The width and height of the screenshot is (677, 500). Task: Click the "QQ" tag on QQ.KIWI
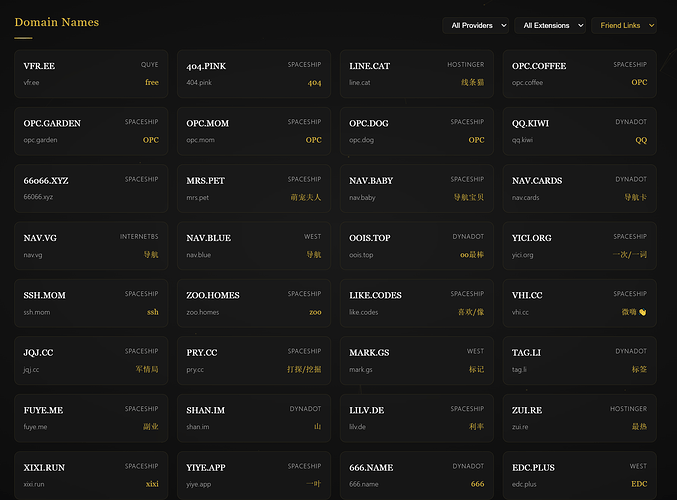tap(641, 140)
